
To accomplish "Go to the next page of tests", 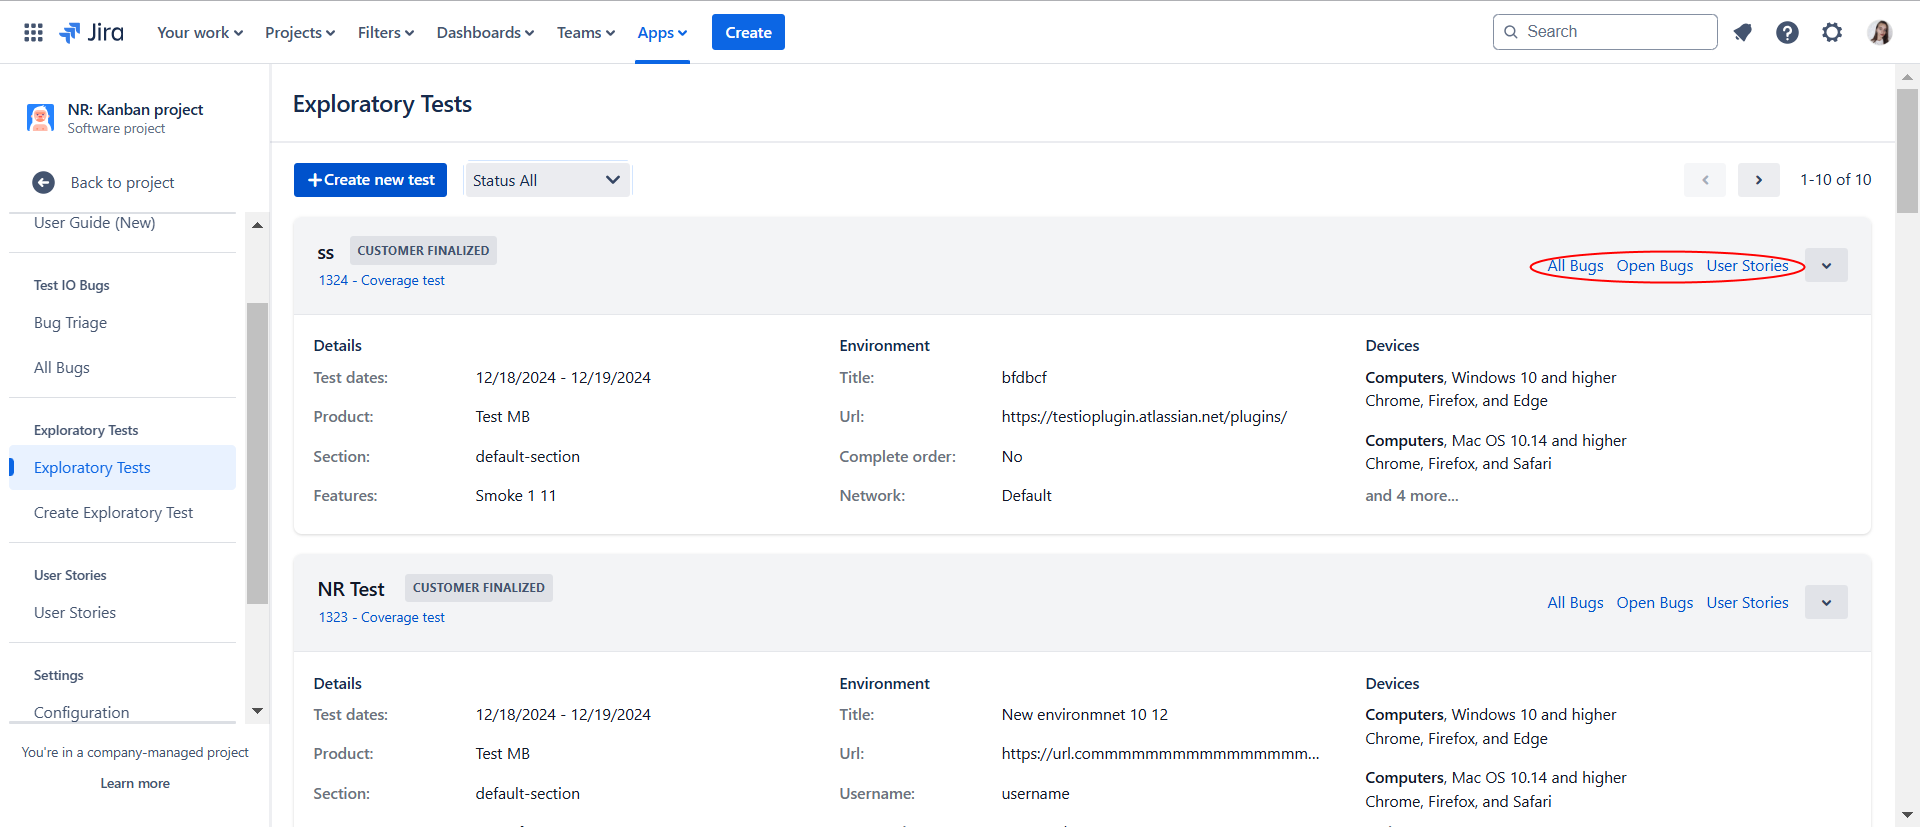I will (1758, 180).
